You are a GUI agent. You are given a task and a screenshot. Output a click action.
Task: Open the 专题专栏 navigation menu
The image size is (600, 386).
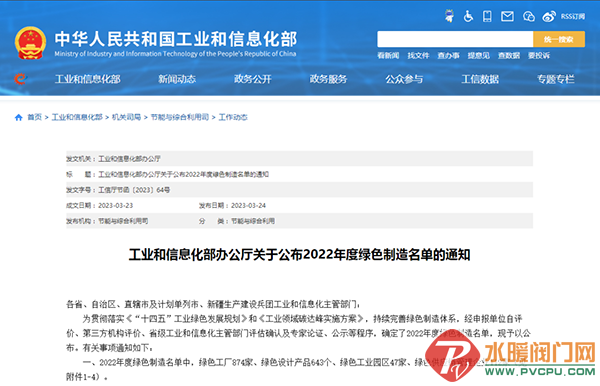(x=556, y=79)
